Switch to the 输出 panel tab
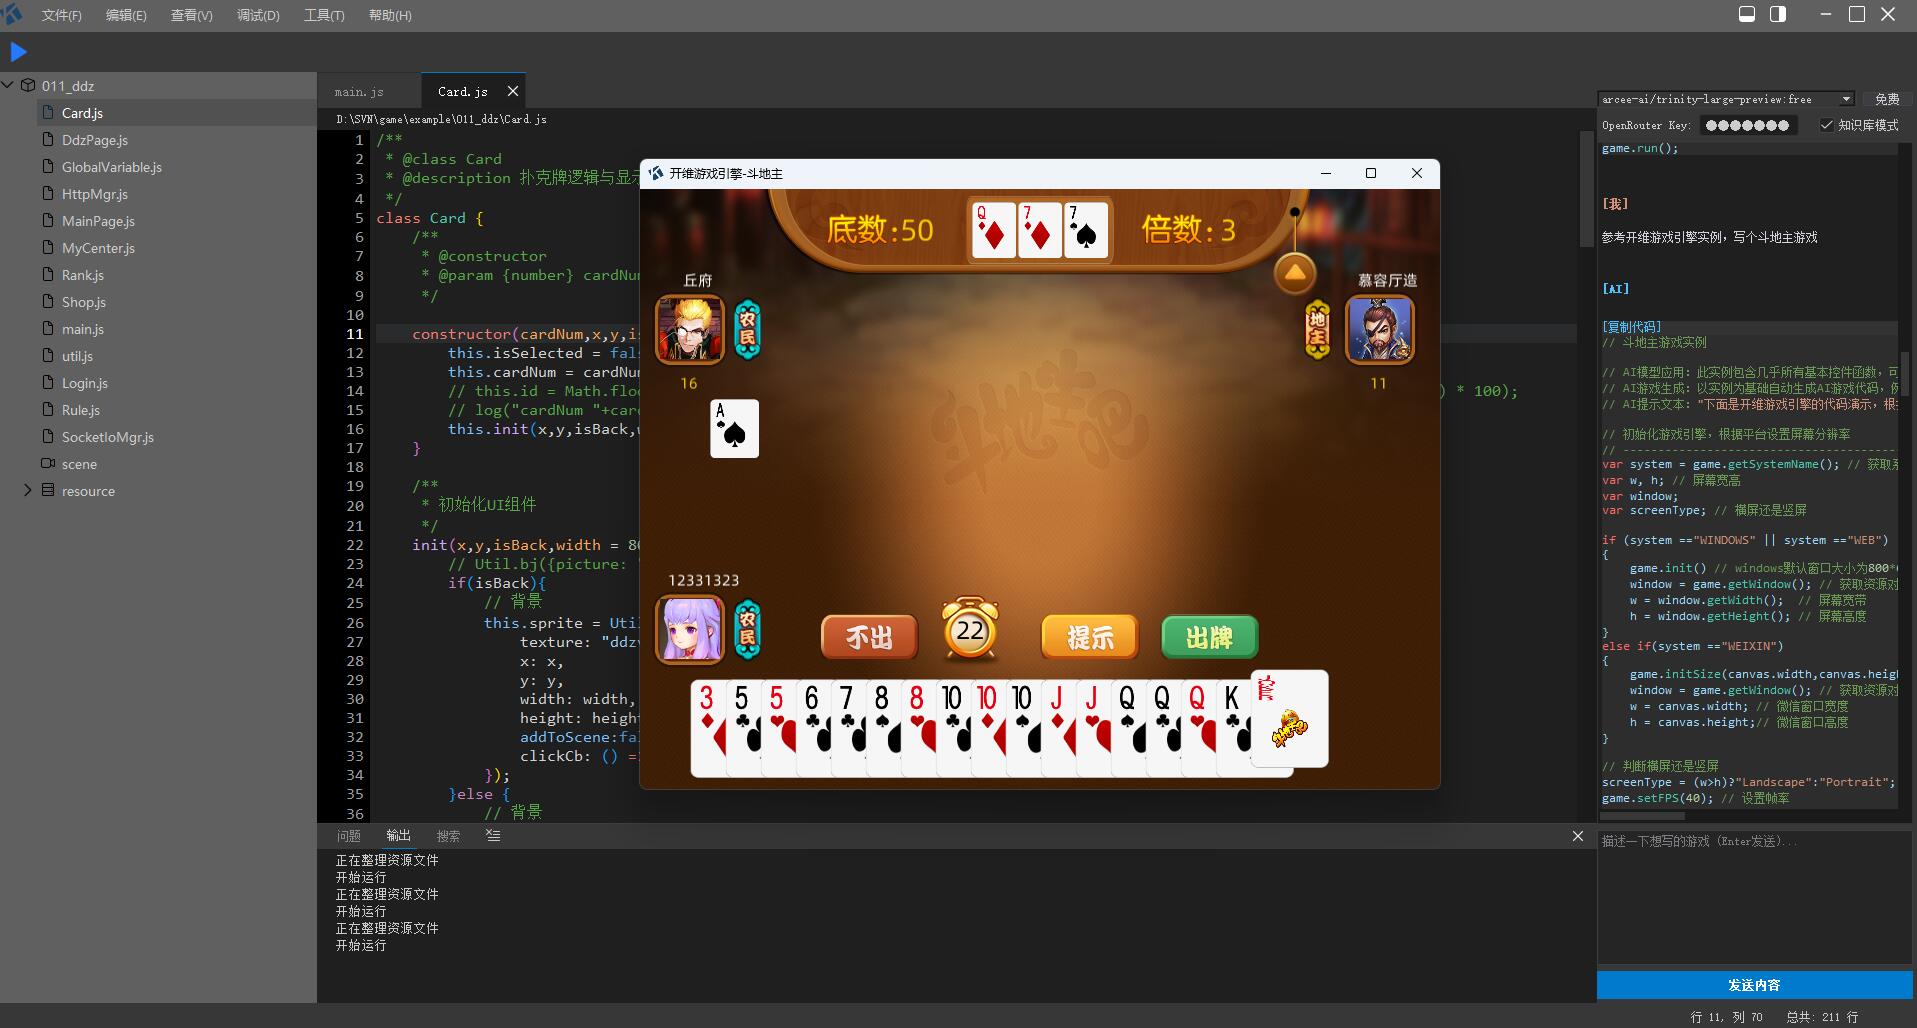This screenshot has width=1917, height=1028. 398,835
